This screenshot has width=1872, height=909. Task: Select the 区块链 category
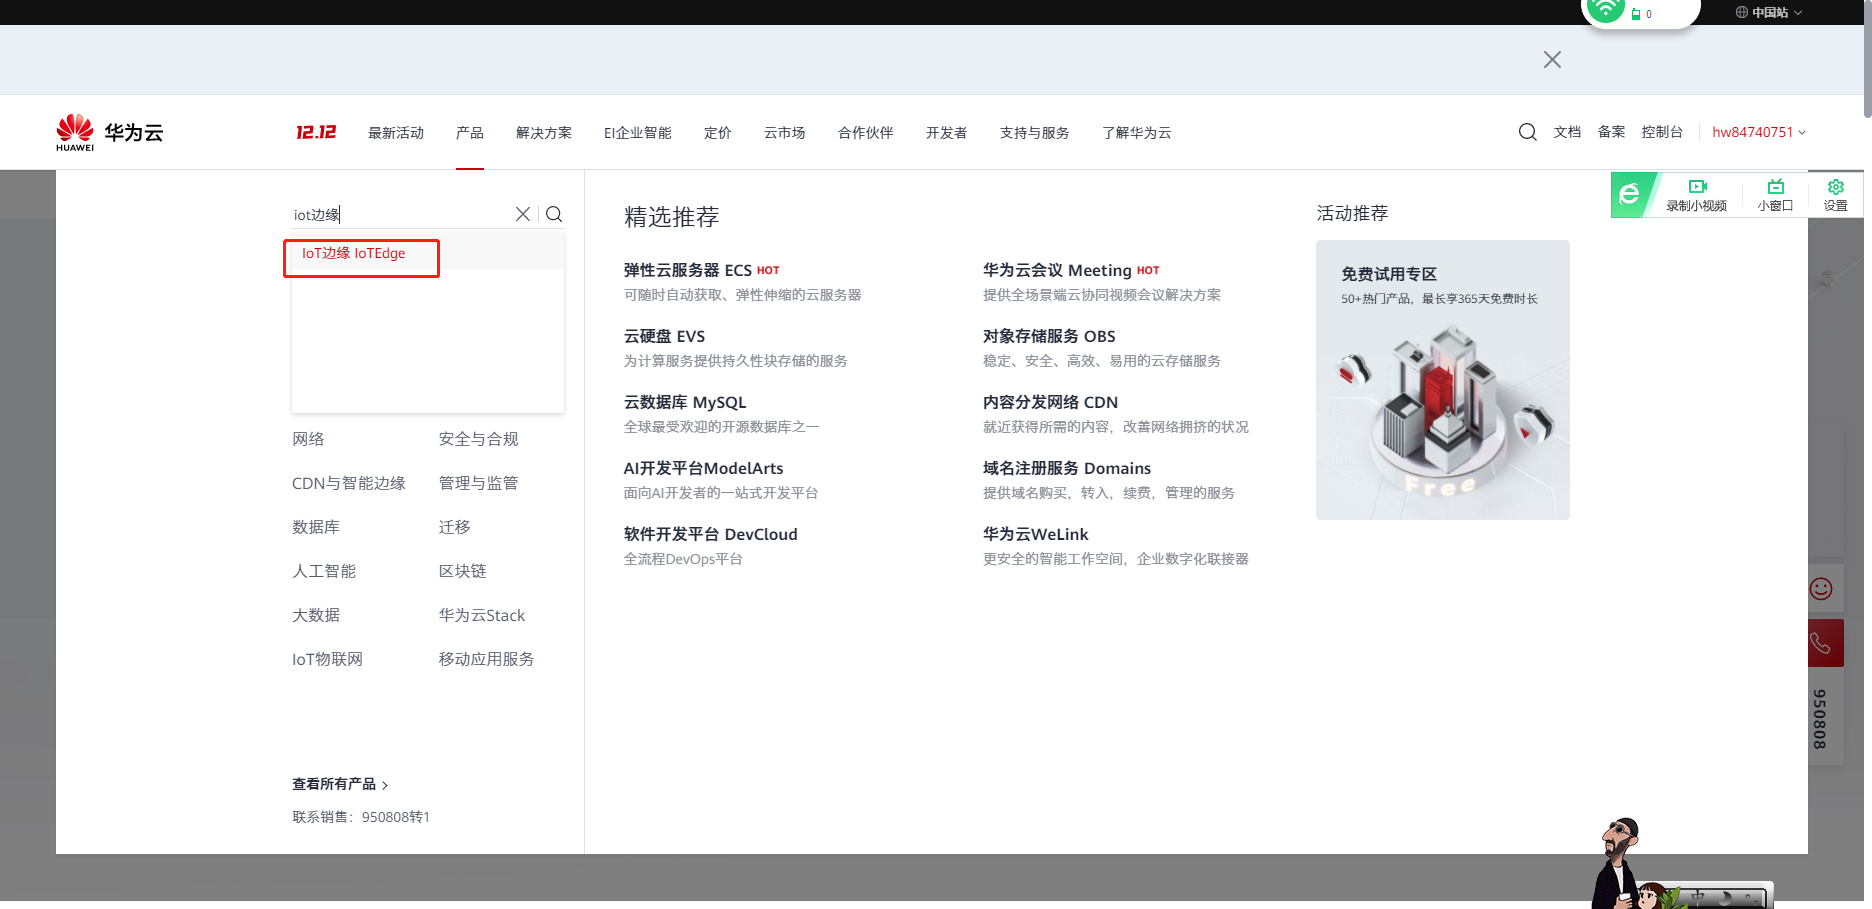pos(463,571)
